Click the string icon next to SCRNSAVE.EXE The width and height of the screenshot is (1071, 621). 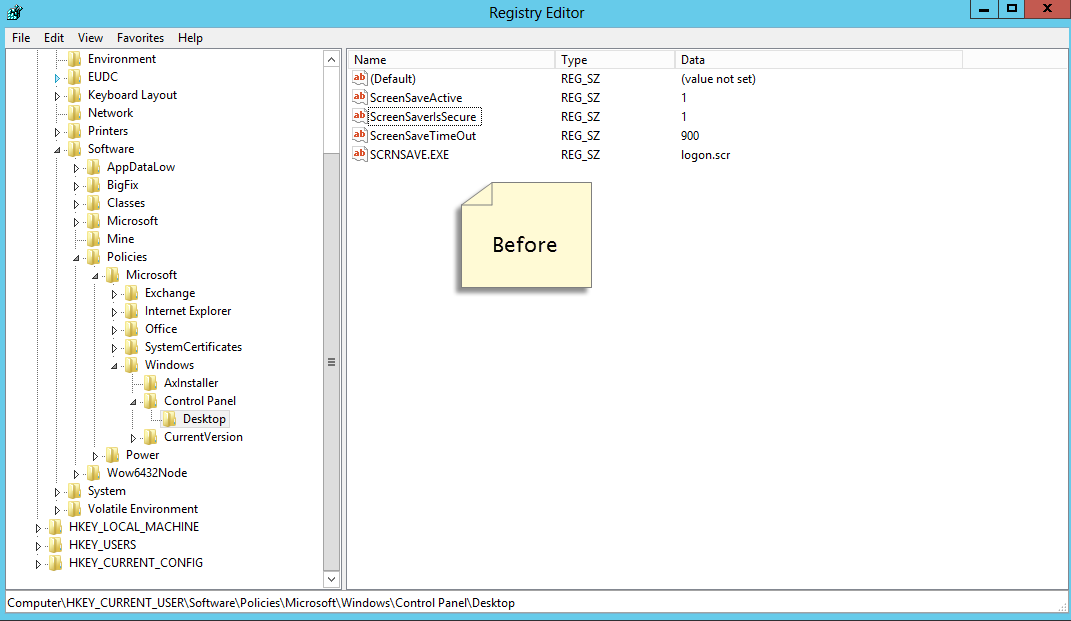360,155
